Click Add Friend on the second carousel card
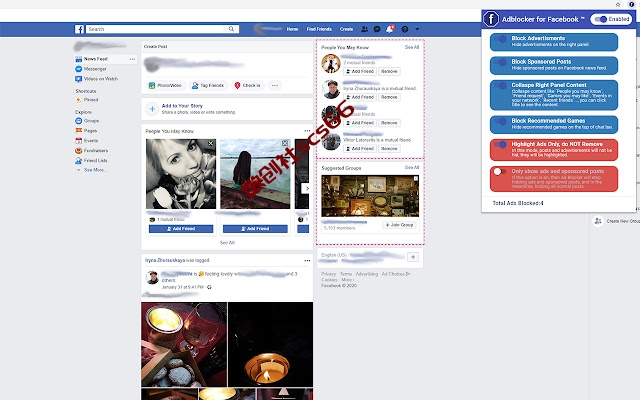This screenshot has width=640, height=400. [255, 229]
